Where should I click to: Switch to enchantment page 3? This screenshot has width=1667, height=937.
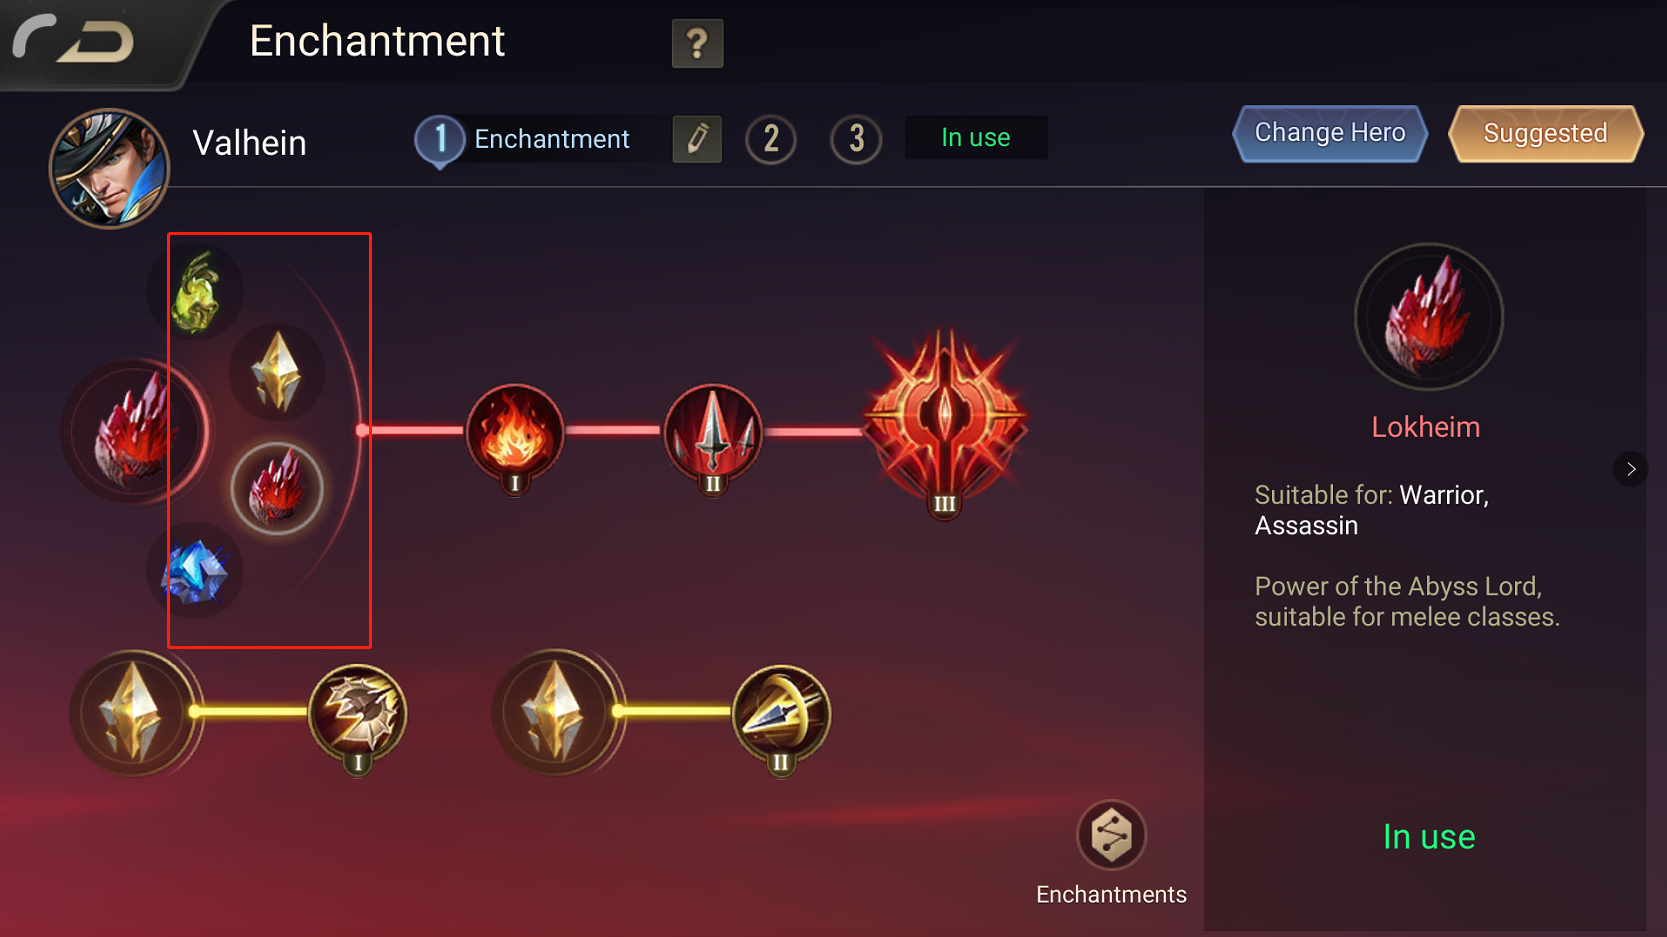tap(856, 139)
